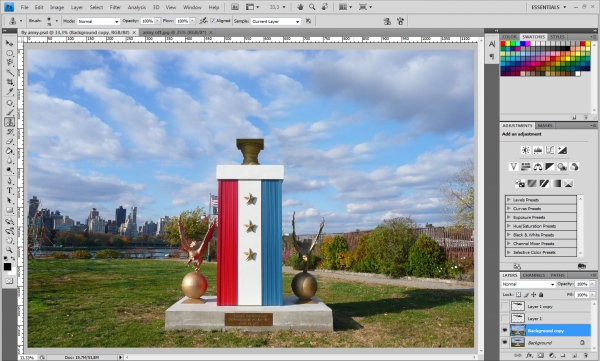The image size is (600, 361).
Task: Switch to the Channels tab
Action: tap(533, 275)
